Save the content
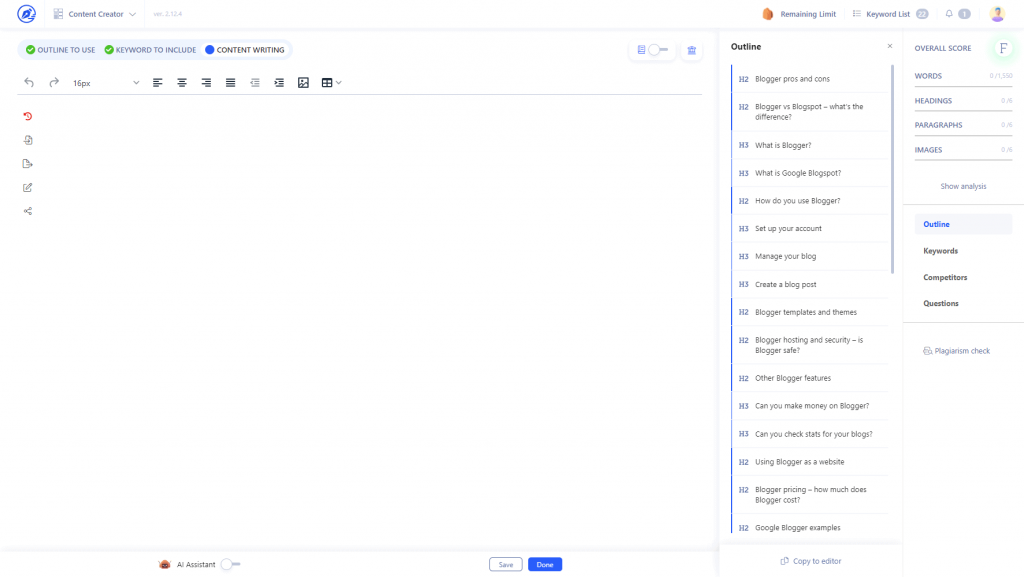The width and height of the screenshot is (1024, 577). [x=505, y=565]
